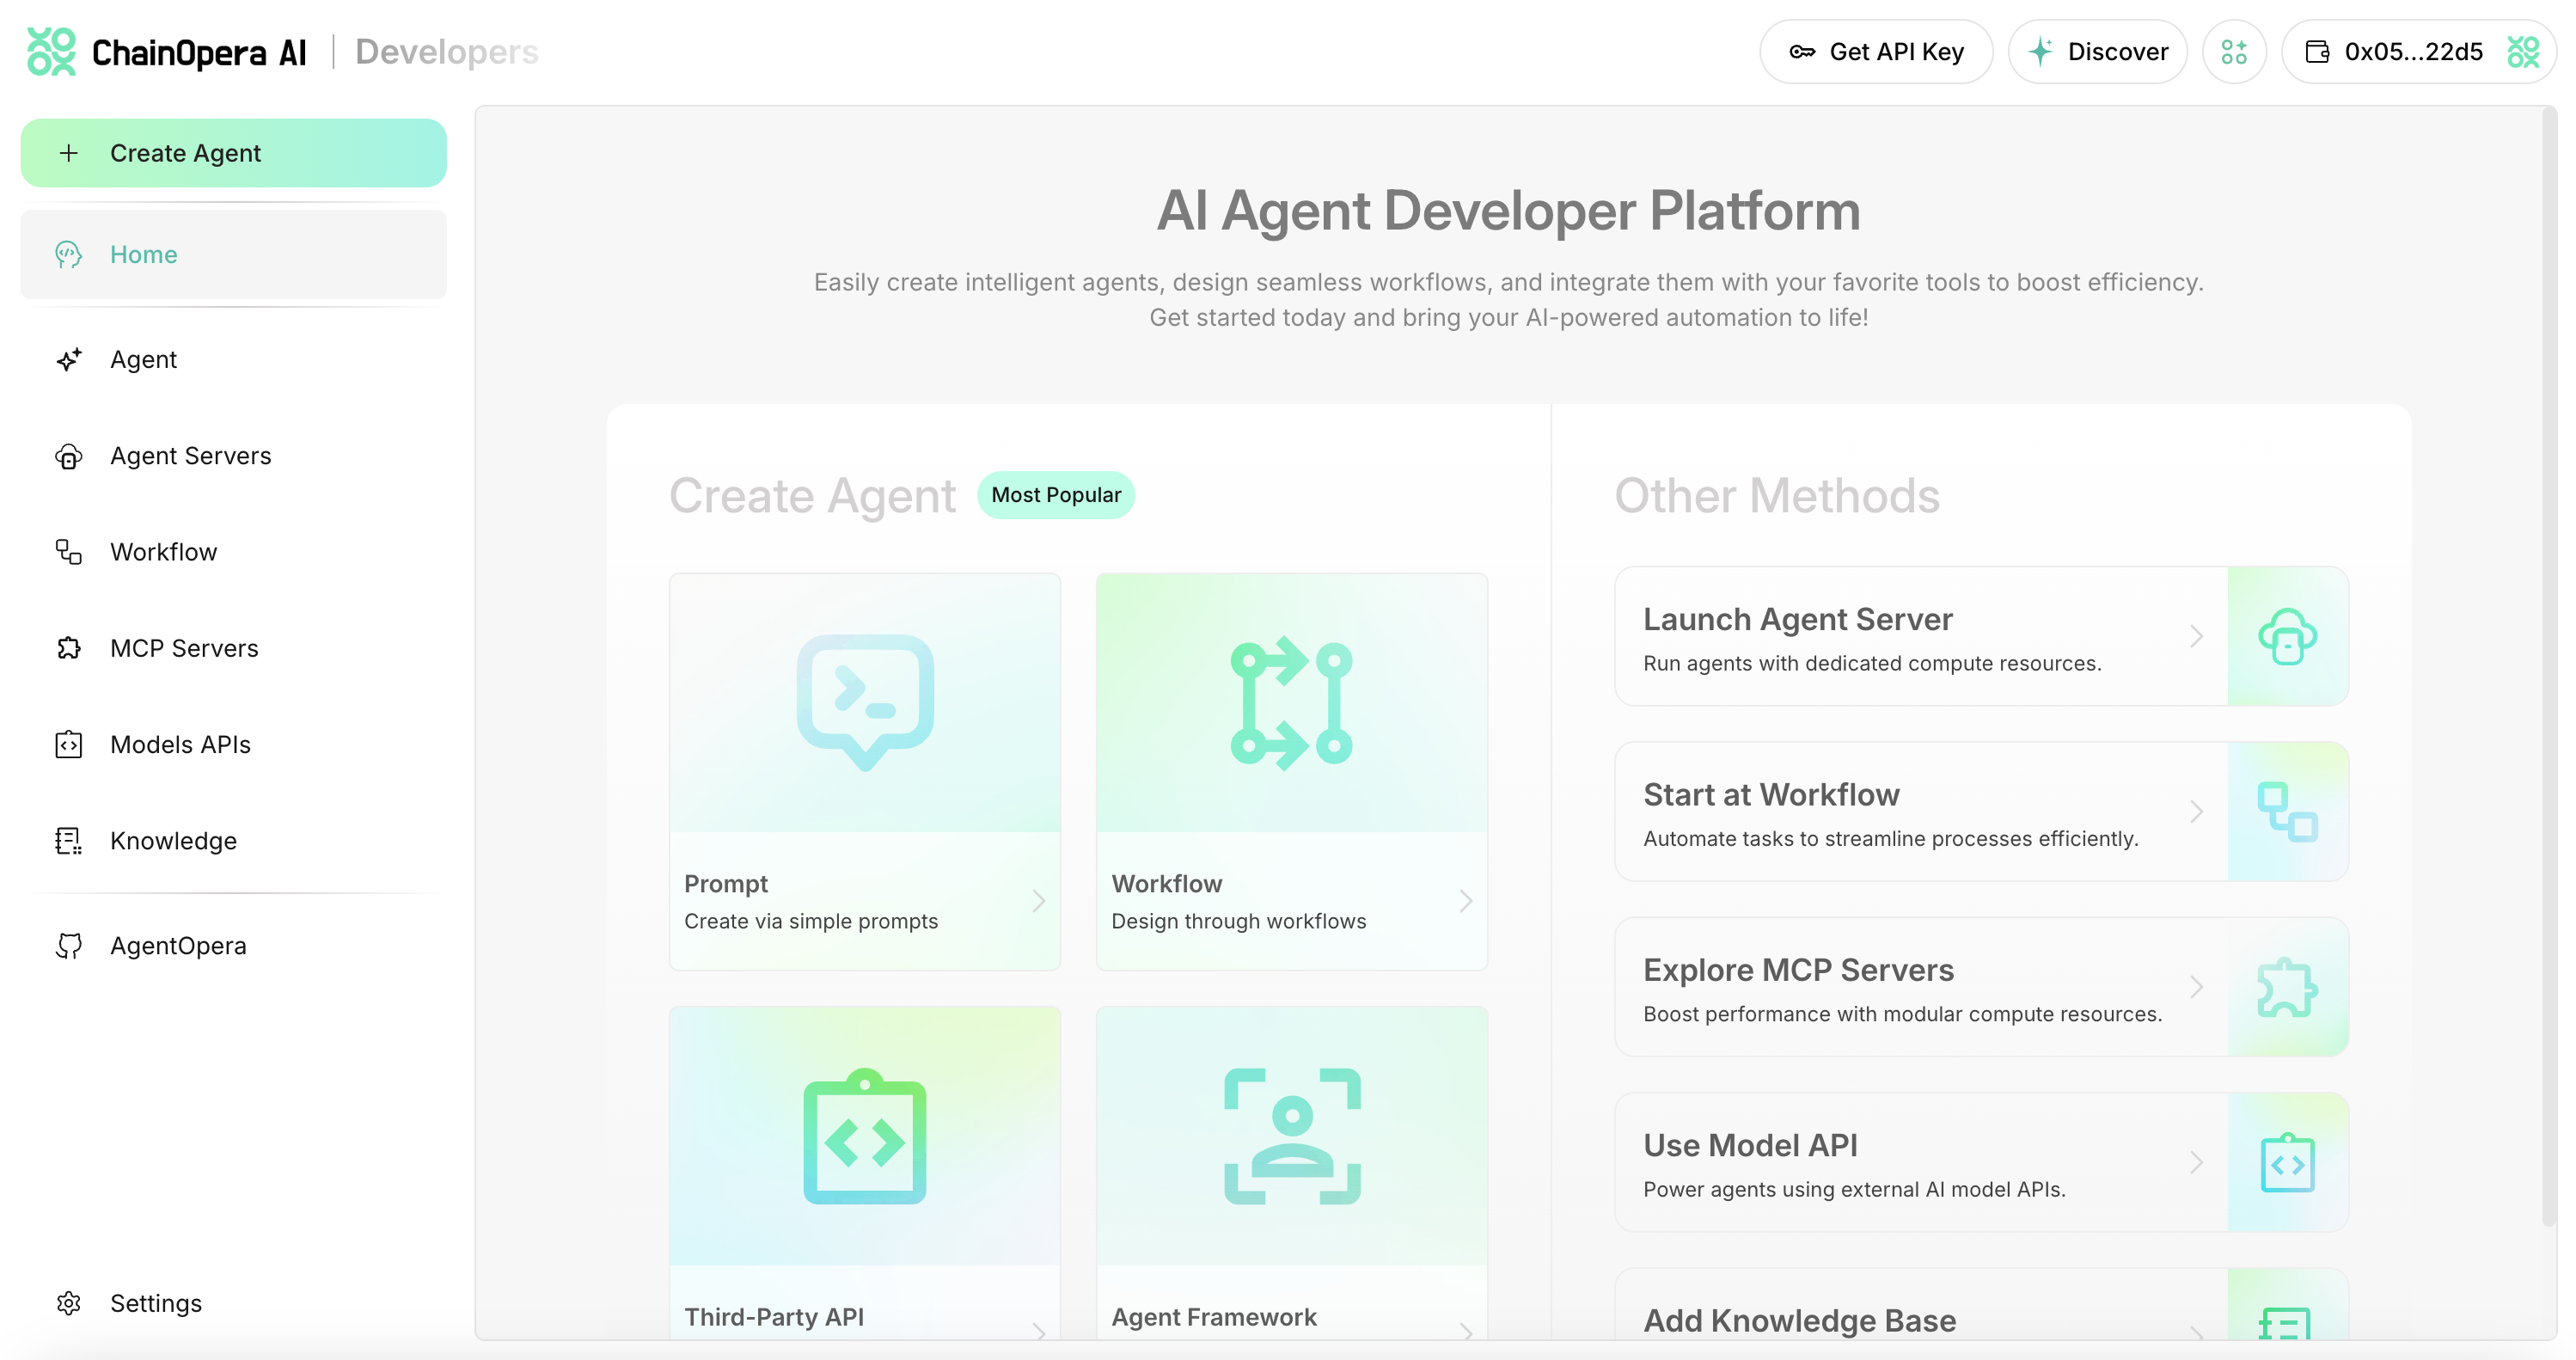This screenshot has height=1360, width=2576.
Task: Click the Launch Agent Server robot icon
Action: click(x=2287, y=636)
